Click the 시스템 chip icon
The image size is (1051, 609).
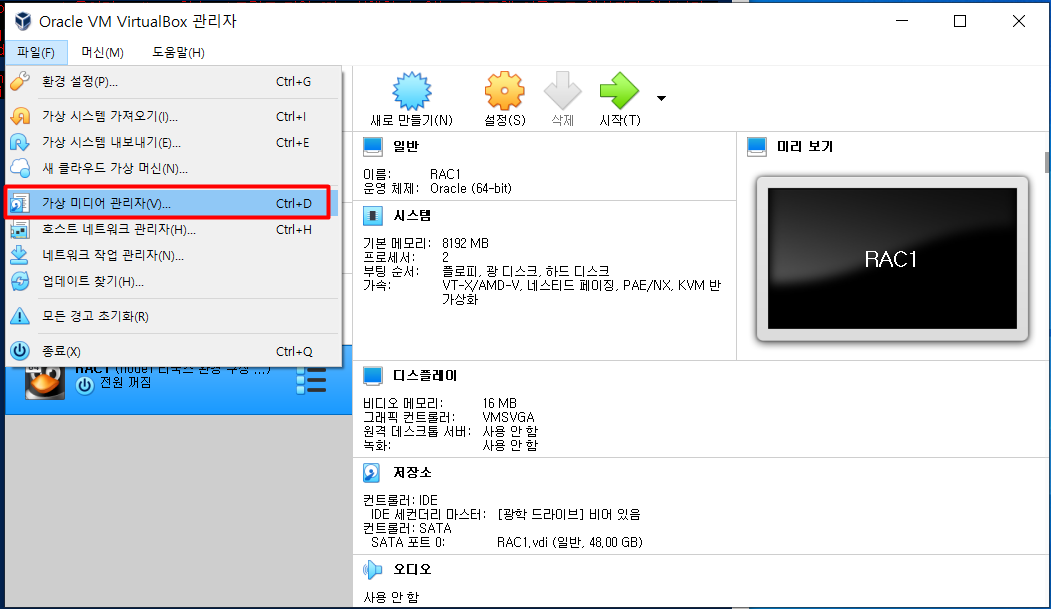373,216
